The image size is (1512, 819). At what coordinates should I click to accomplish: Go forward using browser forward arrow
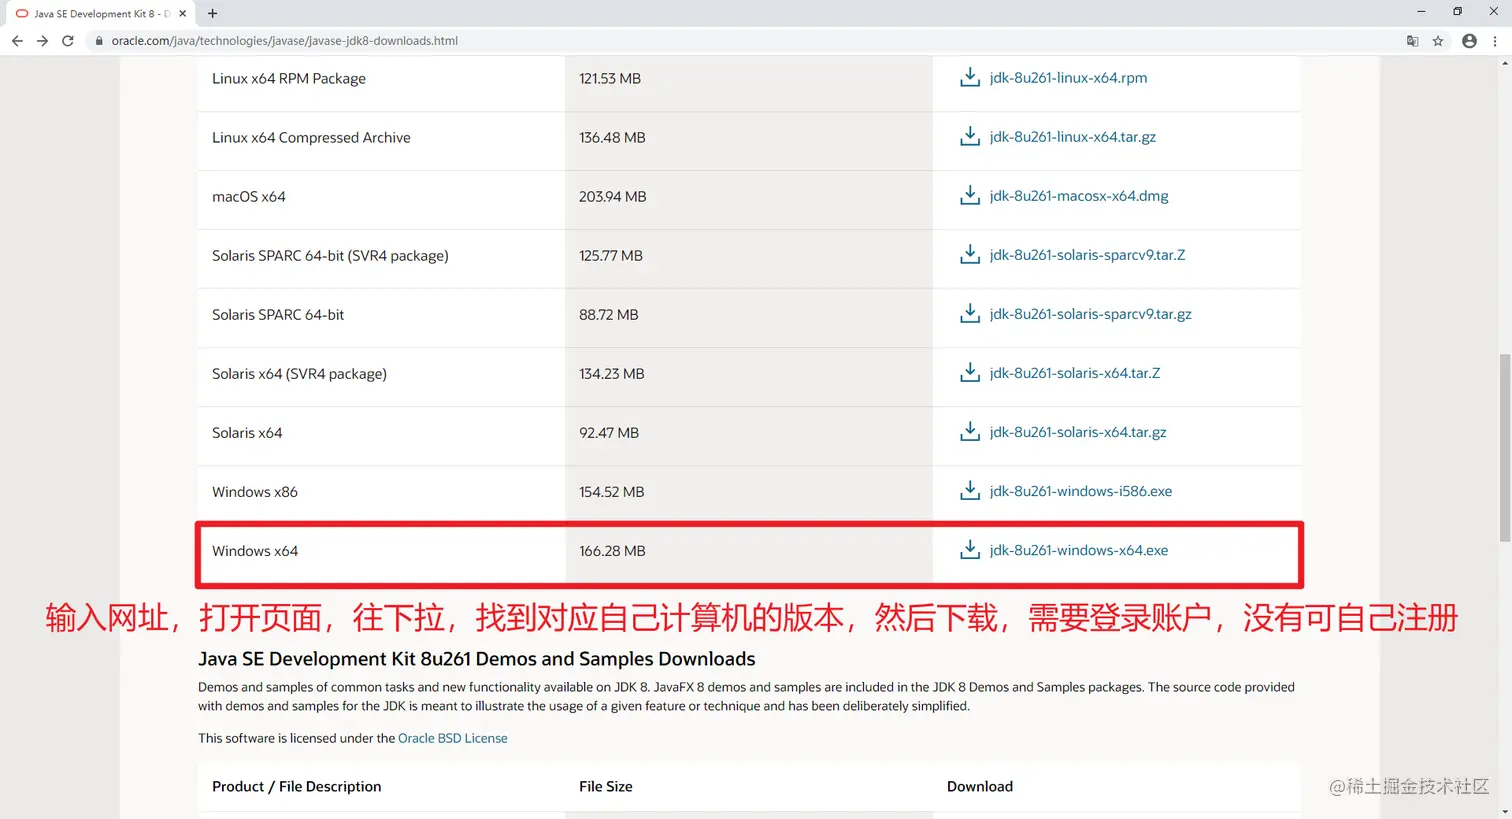tap(42, 41)
